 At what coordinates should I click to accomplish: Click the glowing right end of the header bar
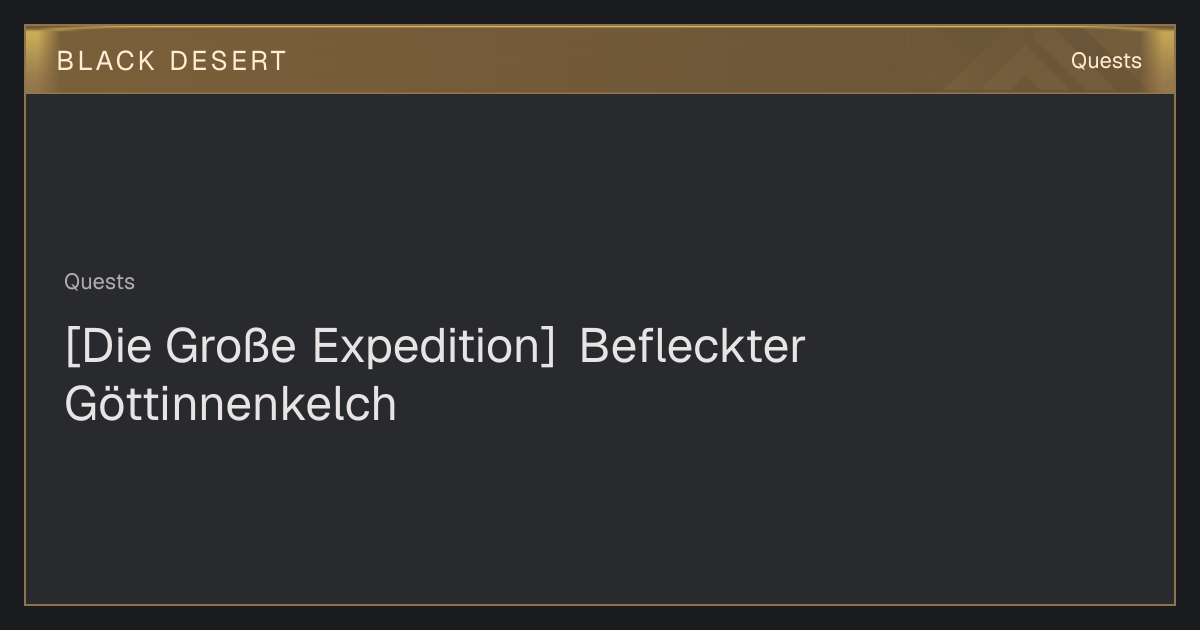click(x=1162, y=60)
